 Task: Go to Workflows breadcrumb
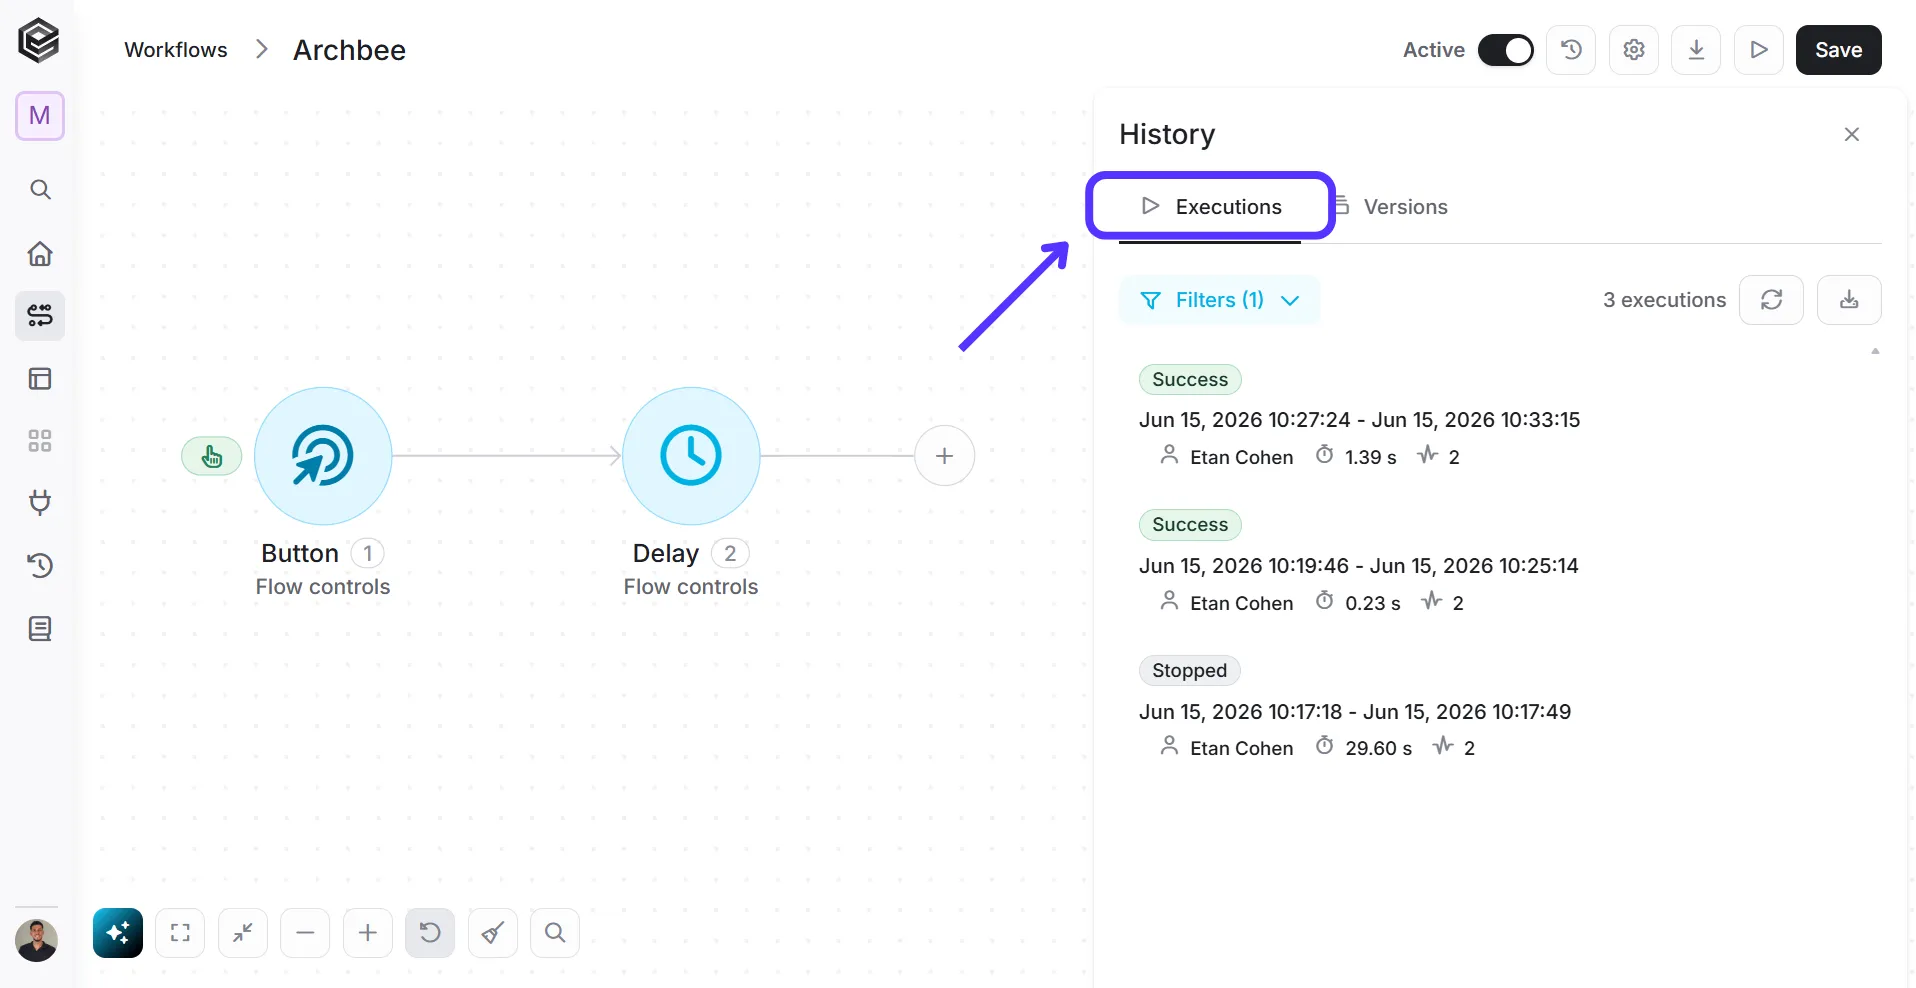[176, 50]
